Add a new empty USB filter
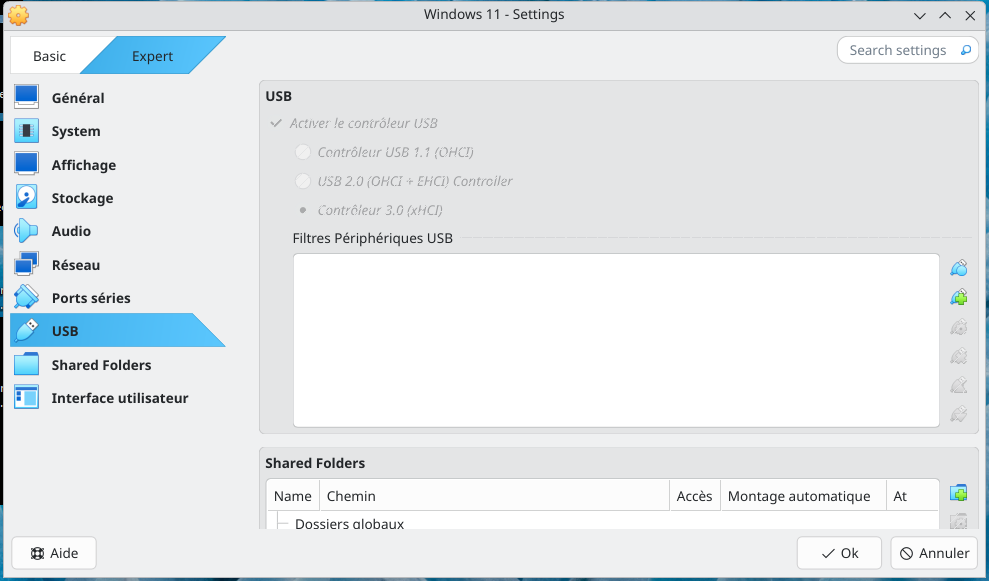 click(958, 268)
